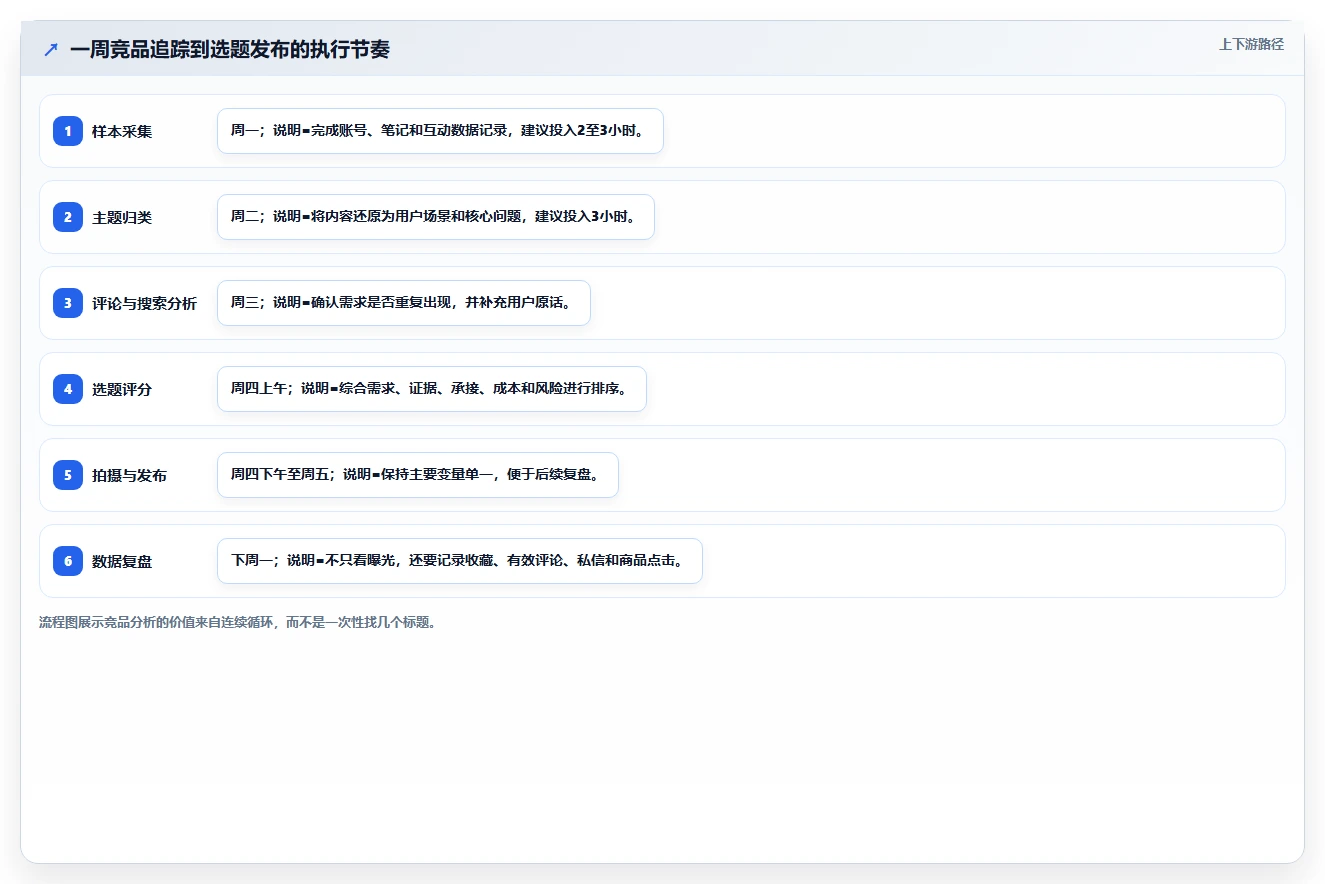
Task: Click the step 6 number badge
Action: click(68, 561)
